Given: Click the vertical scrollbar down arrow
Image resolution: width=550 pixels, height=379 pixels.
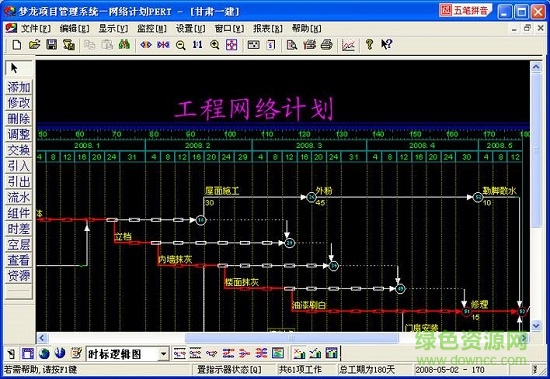Looking at the screenshot, I should pos(536,326).
